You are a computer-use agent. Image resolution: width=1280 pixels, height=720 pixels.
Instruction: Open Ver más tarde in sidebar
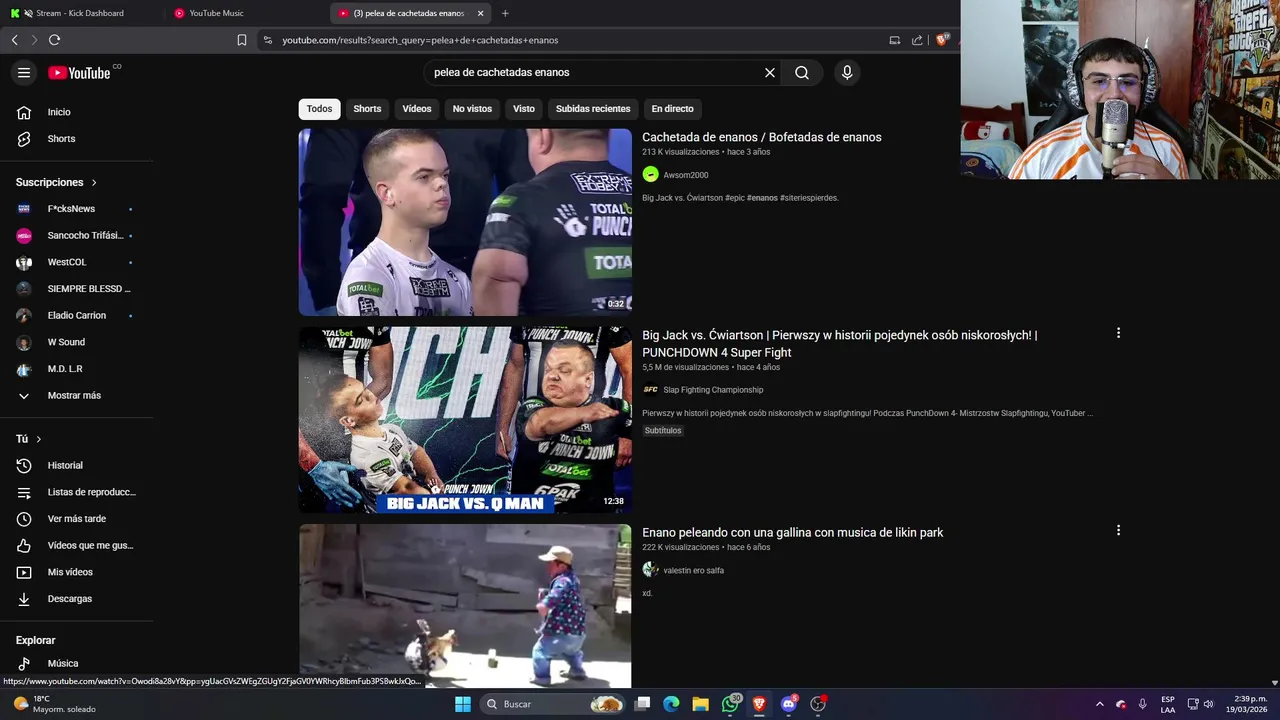76,519
